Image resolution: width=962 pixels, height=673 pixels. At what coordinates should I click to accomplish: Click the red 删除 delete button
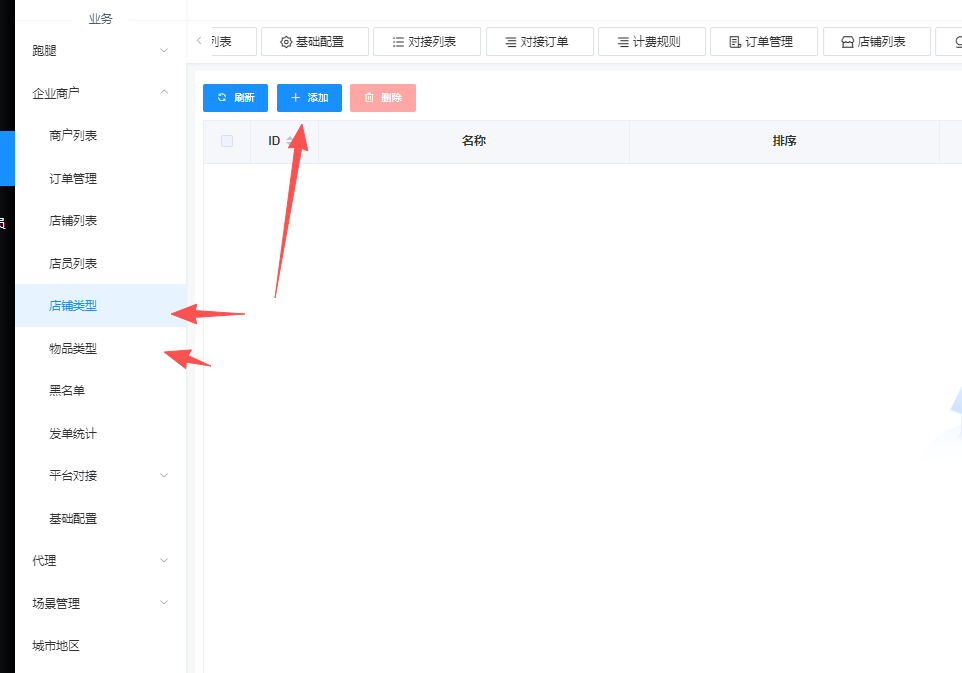click(383, 98)
